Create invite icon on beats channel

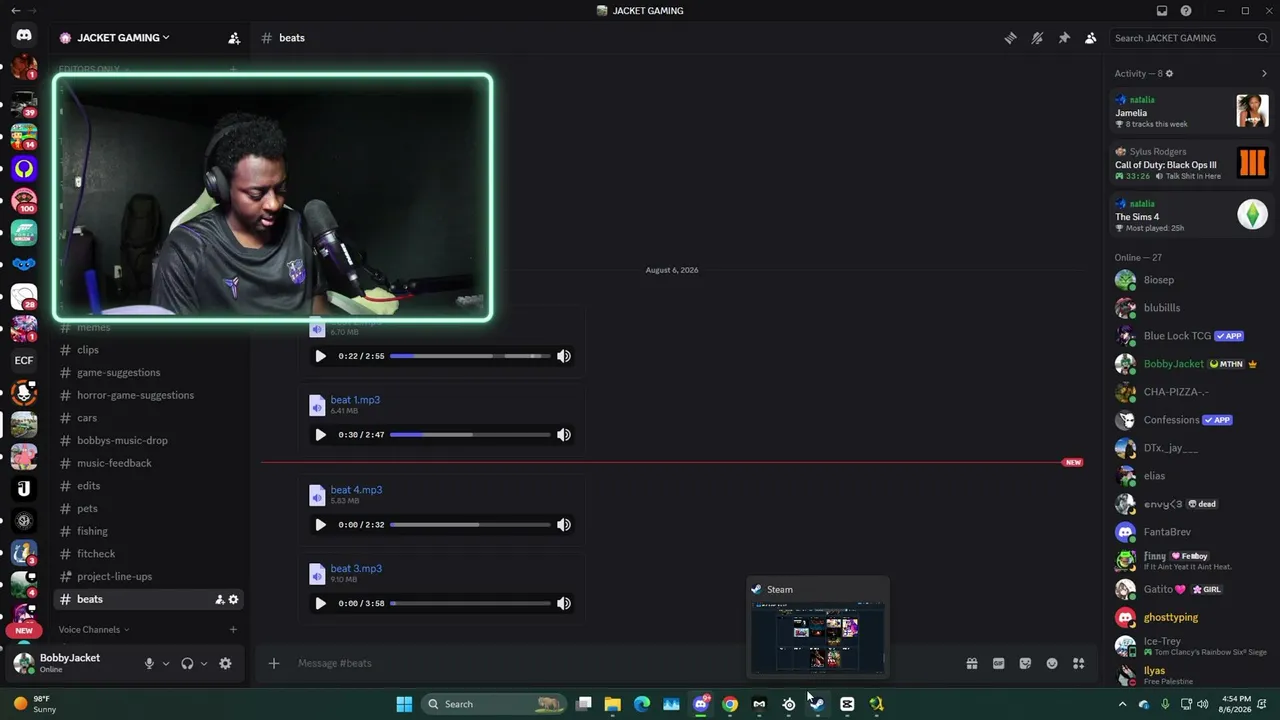pyautogui.click(x=219, y=600)
